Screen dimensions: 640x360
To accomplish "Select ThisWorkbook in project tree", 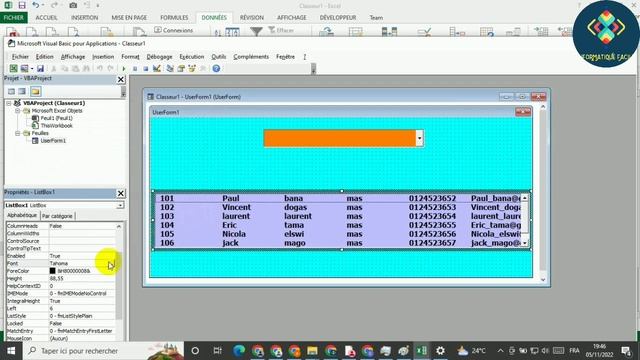I will pyautogui.click(x=56, y=126).
